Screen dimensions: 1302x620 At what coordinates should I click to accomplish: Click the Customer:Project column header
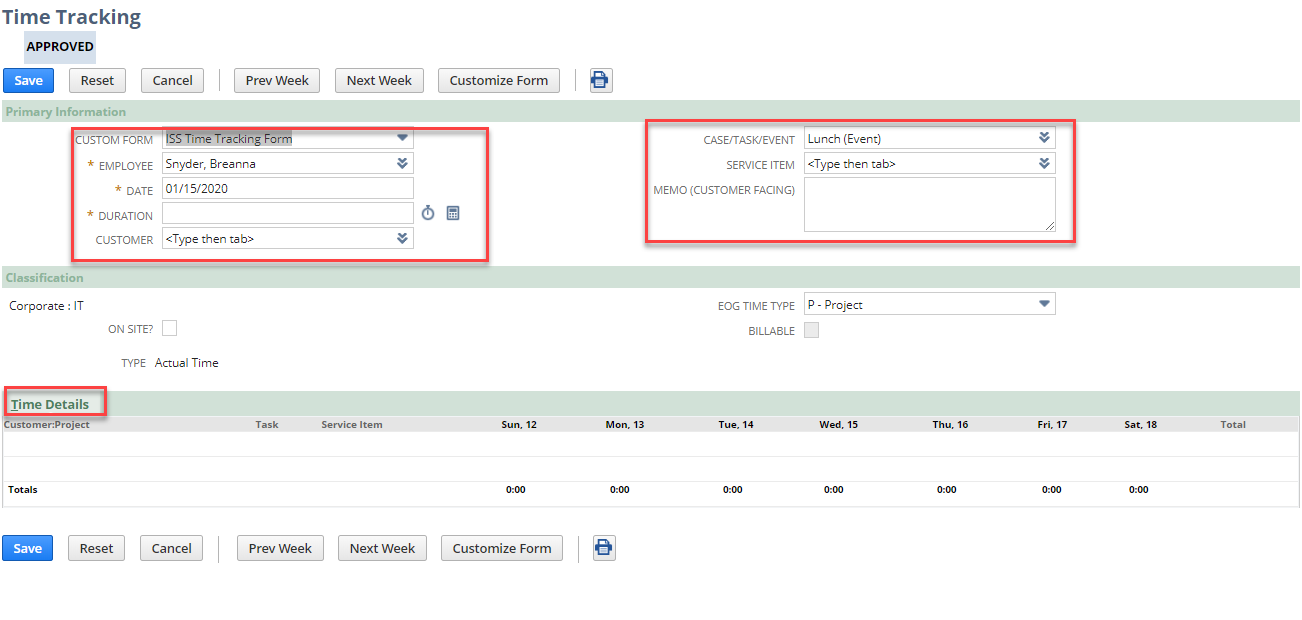[x=47, y=425]
